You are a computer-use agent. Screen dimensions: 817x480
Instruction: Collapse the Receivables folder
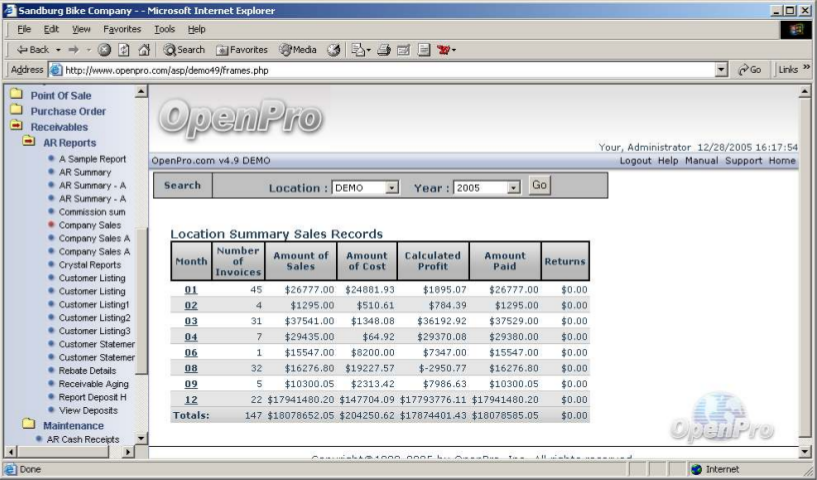pos(17,125)
